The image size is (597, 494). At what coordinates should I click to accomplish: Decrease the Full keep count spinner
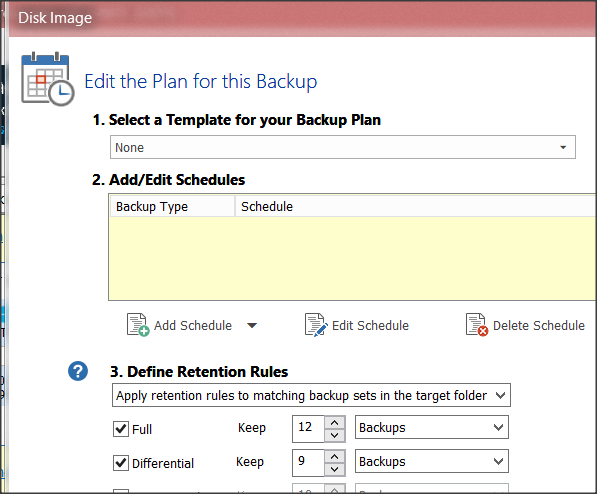[x=335, y=435]
